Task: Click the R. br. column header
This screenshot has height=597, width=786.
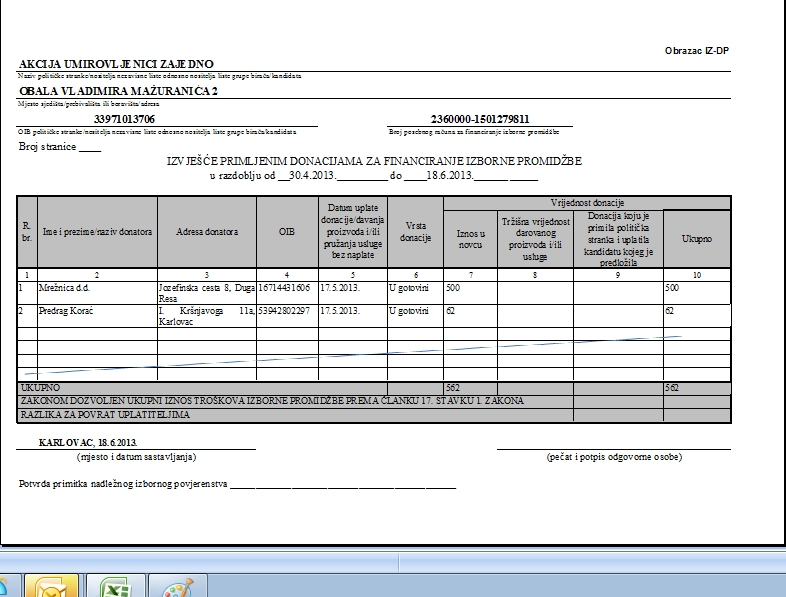Action: [x=27, y=232]
